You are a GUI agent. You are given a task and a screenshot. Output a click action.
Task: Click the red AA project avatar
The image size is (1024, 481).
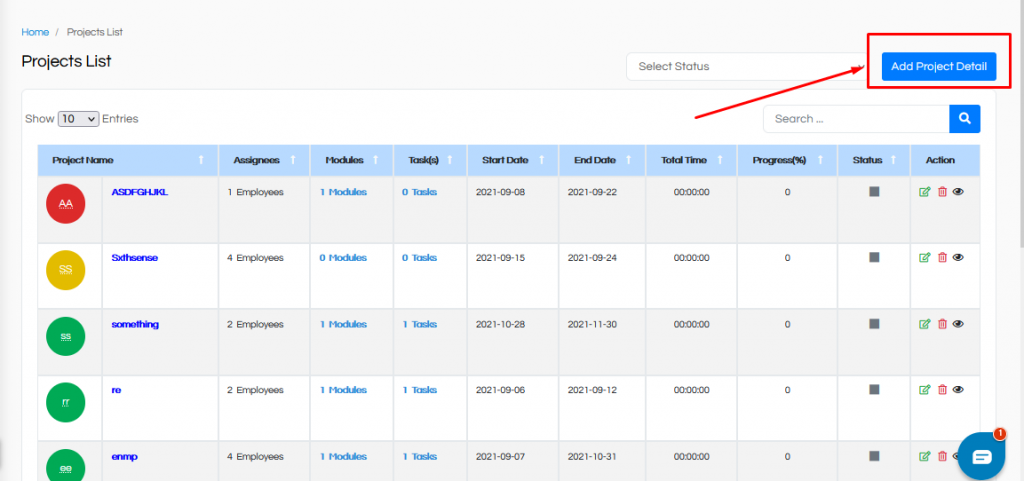click(x=66, y=204)
